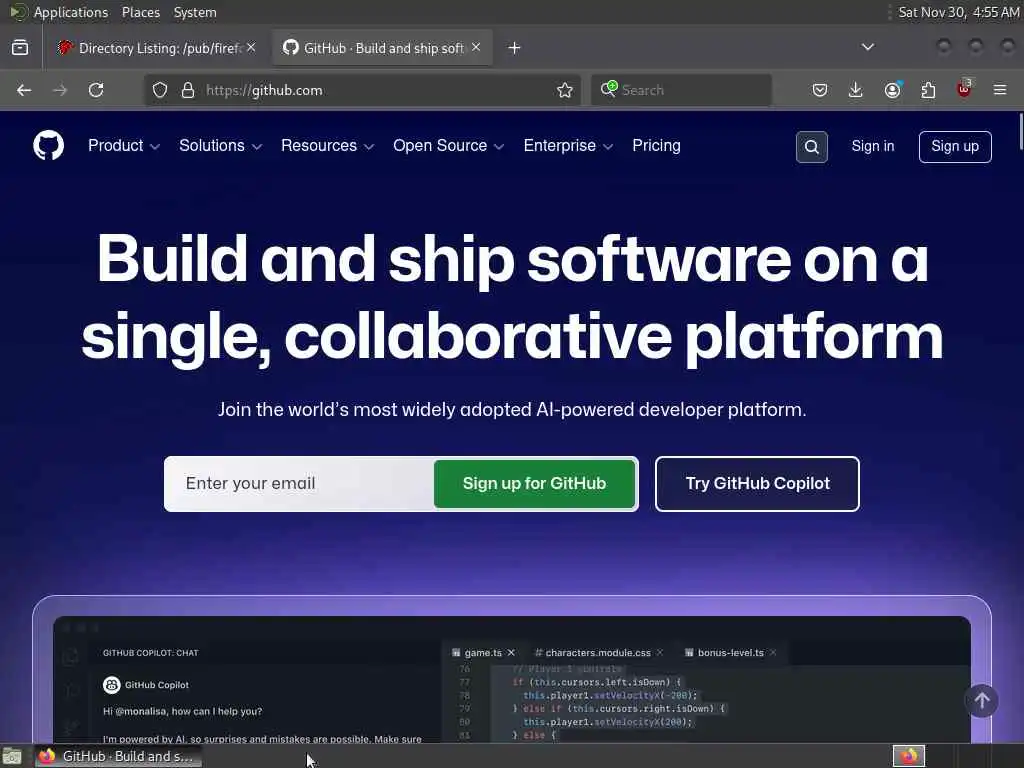Screen dimensions: 1024x768
Task: Go back with the browser back arrow
Action: click(x=24, y=90)
